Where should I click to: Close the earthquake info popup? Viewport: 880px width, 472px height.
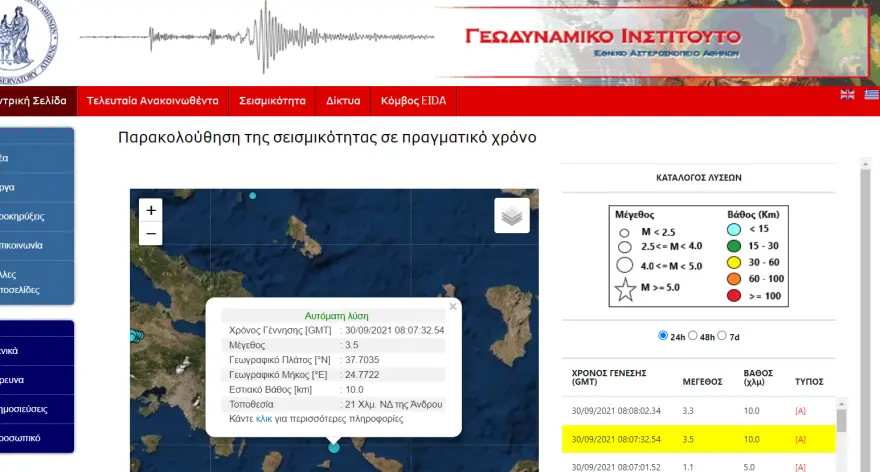(x=453, y=307)
